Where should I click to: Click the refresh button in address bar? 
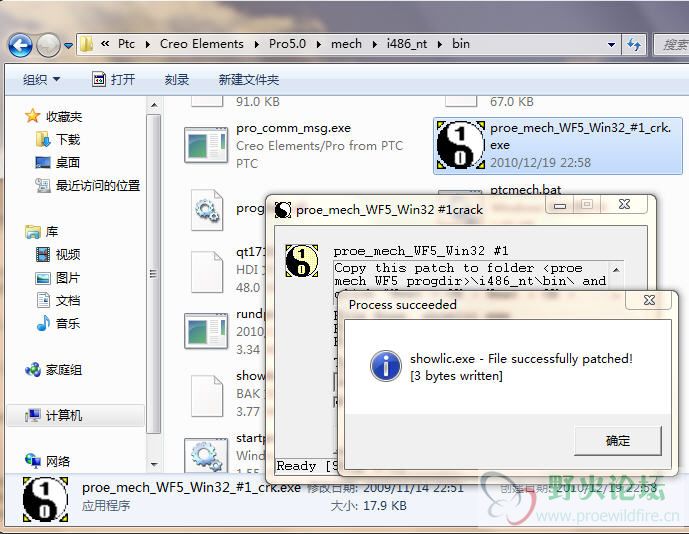pos(634,44)
